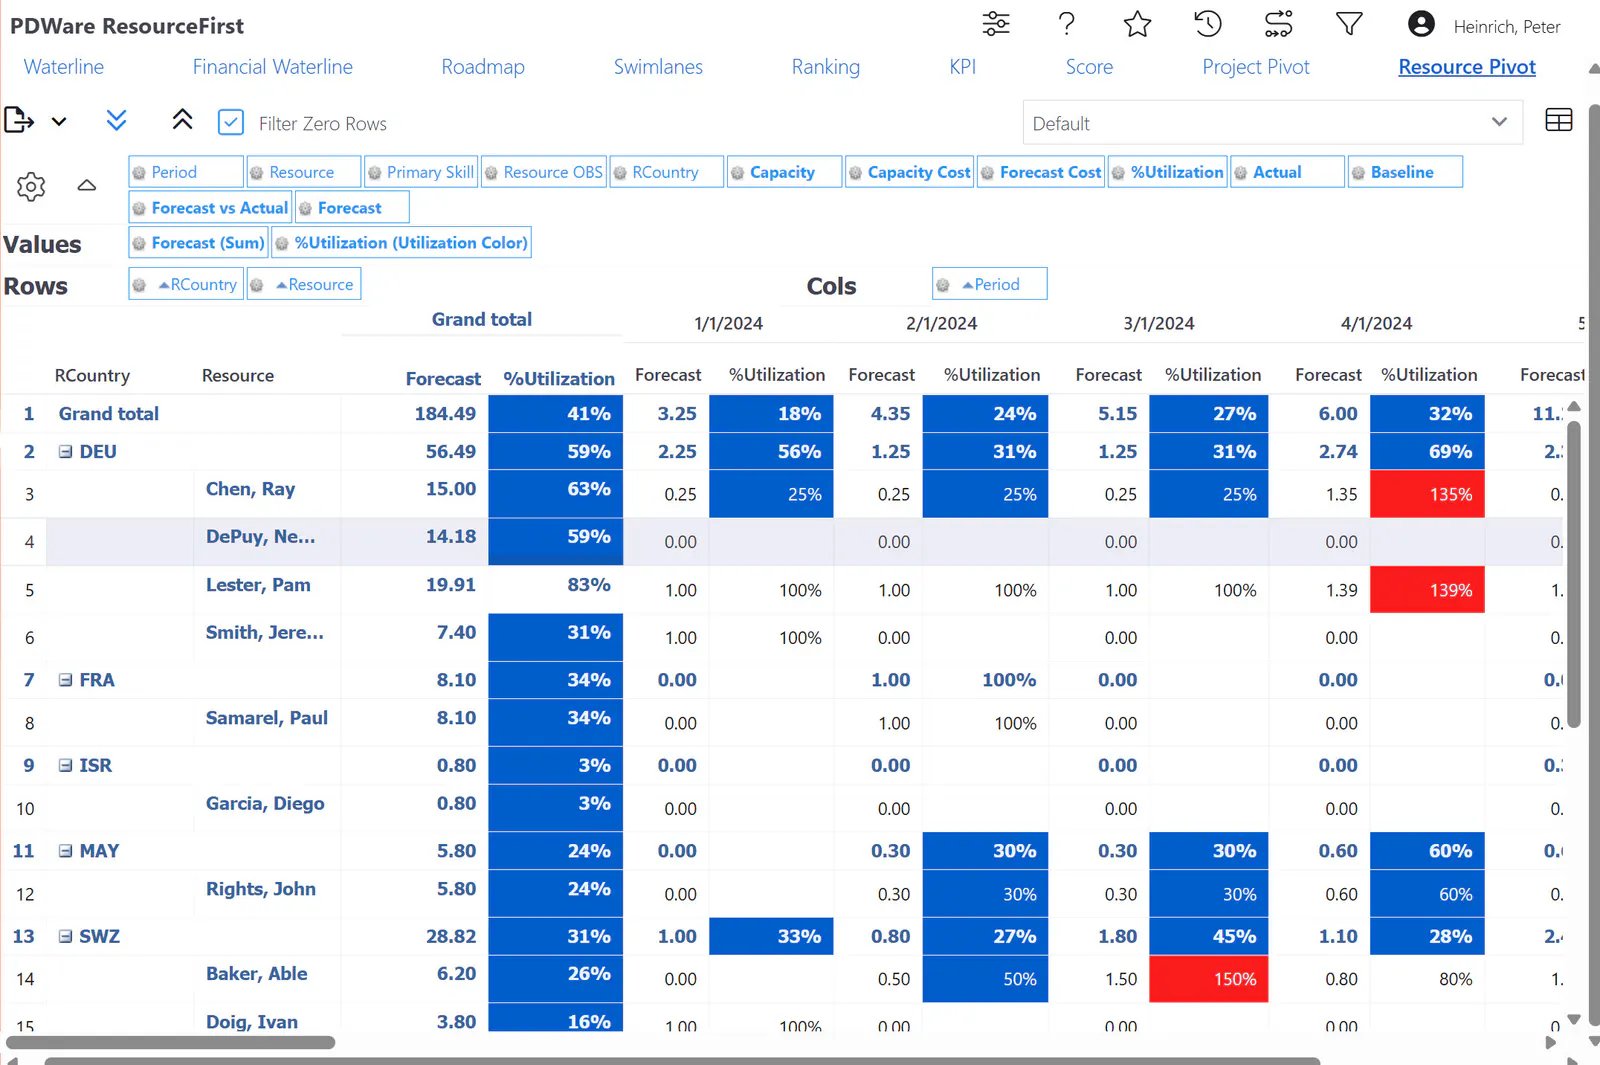Collapse the ISR country group
The image size is (1600, 1065).
pos(65,765)
